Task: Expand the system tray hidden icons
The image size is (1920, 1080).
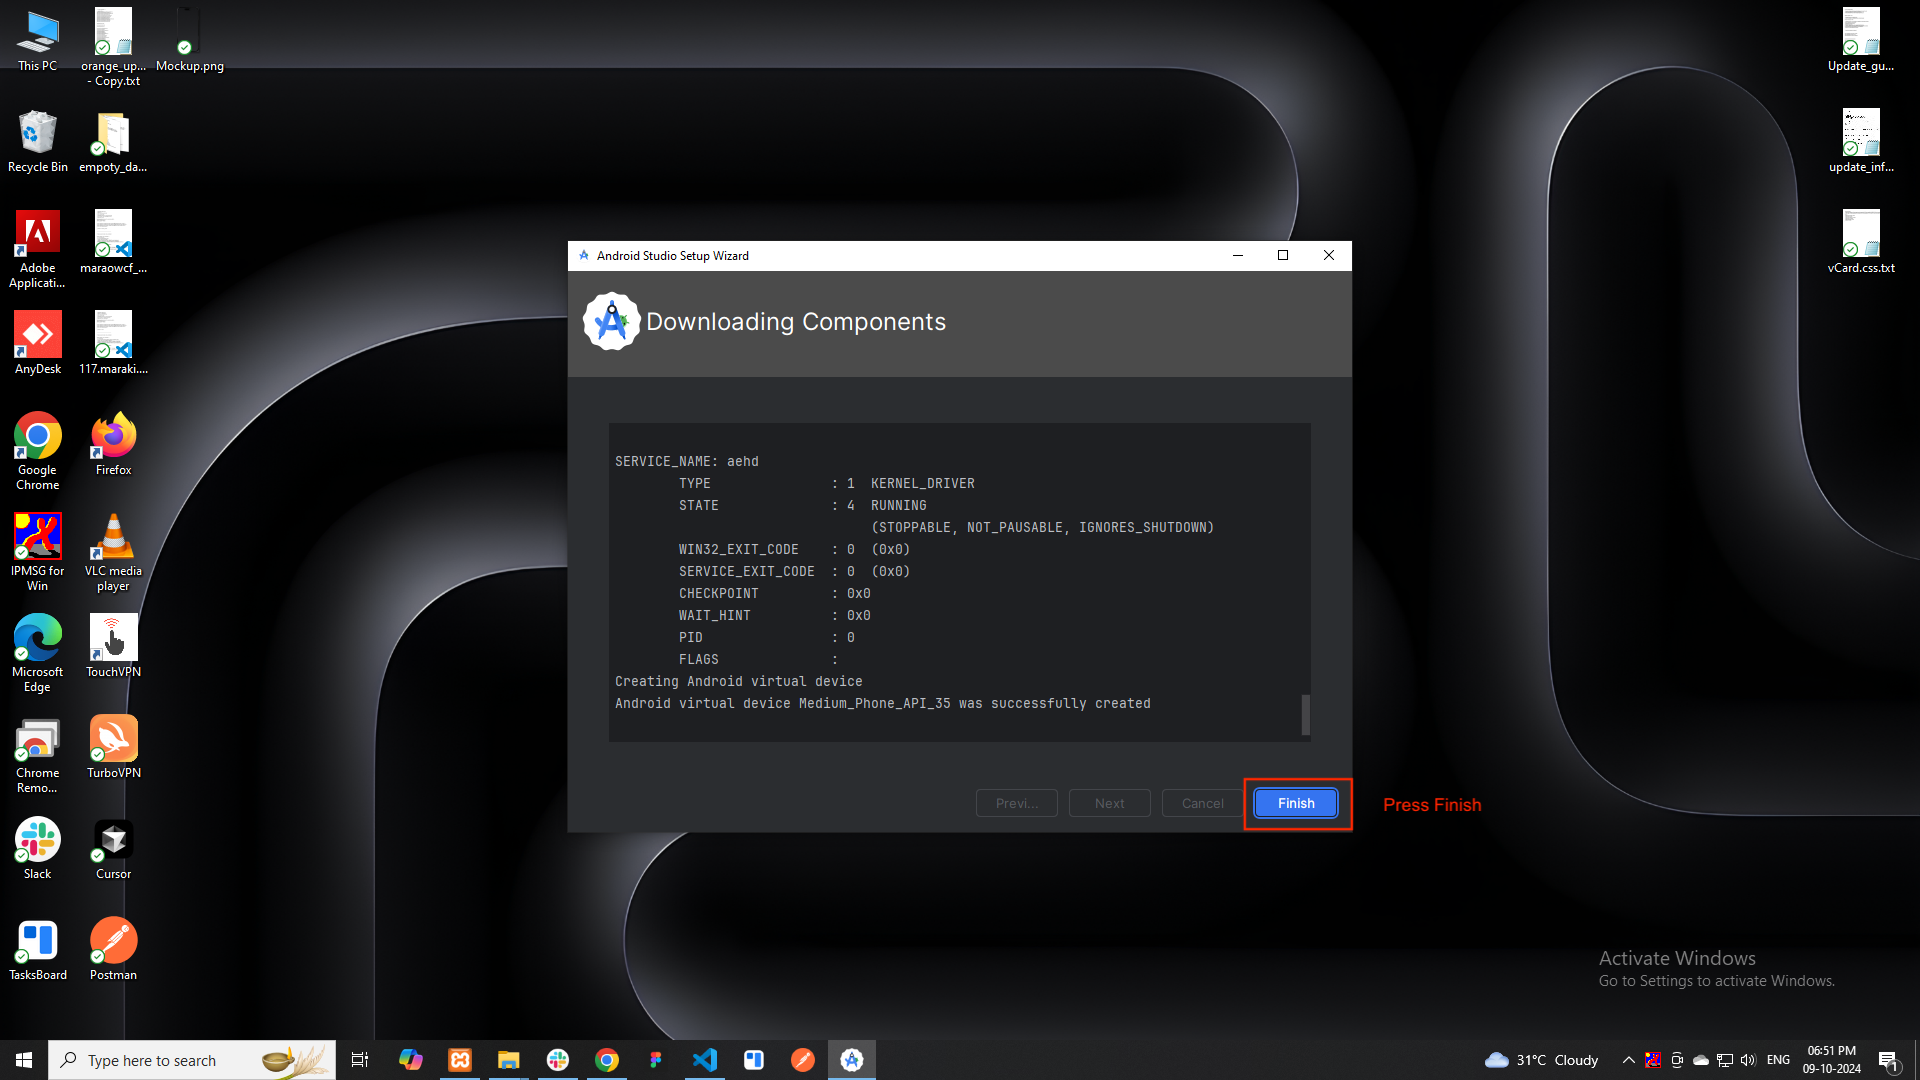Action: pos(1627,1059)
